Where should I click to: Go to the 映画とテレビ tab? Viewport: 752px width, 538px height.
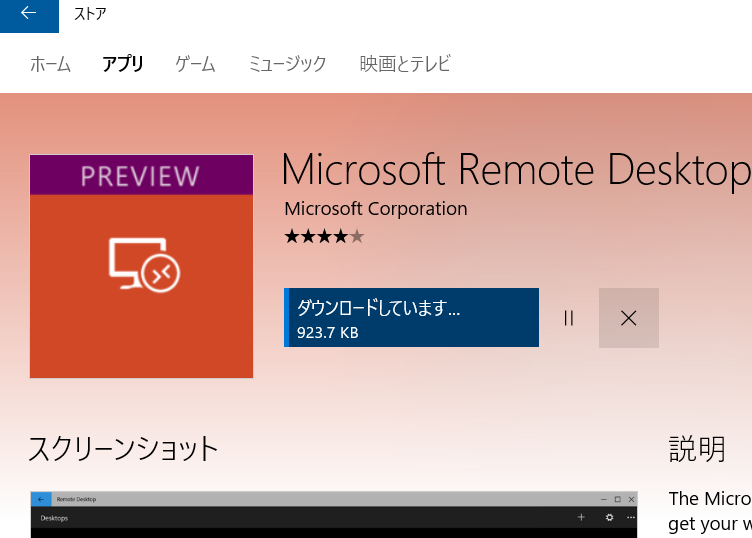coord(405,64)
